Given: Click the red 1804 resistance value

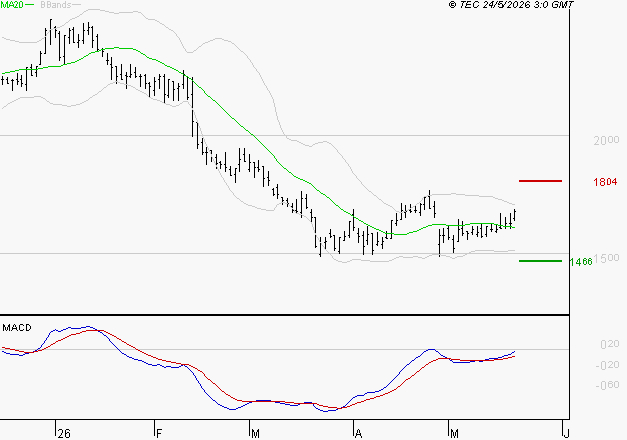Looking at the screenshot, I should pyautogui.click(x=605, y=182).
